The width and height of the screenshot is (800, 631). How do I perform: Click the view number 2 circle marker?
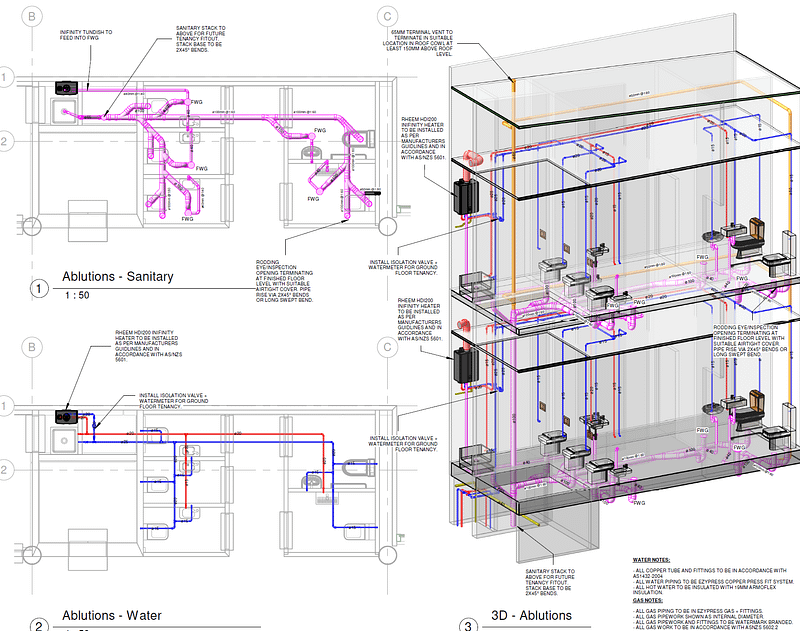39,624
